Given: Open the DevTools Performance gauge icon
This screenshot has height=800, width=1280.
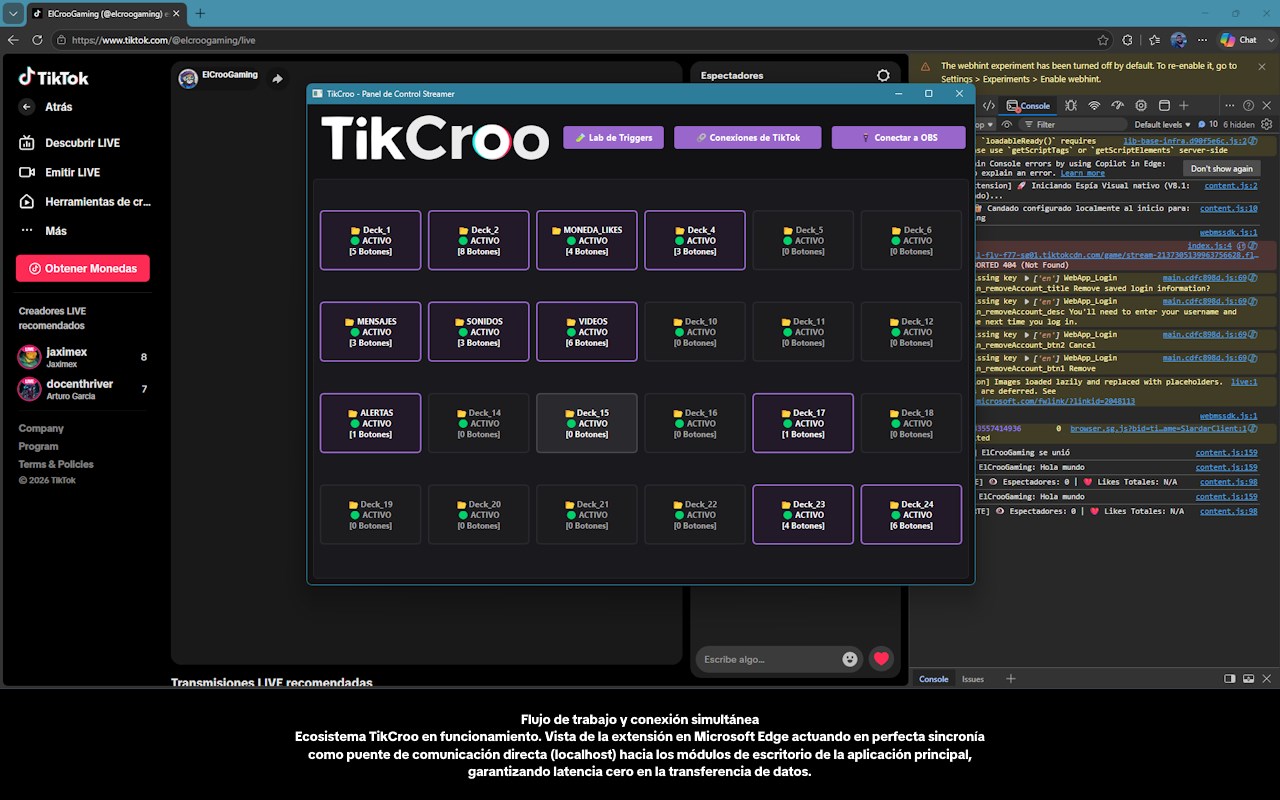Looking at the screenshot, I should [x=1118, y=106].
